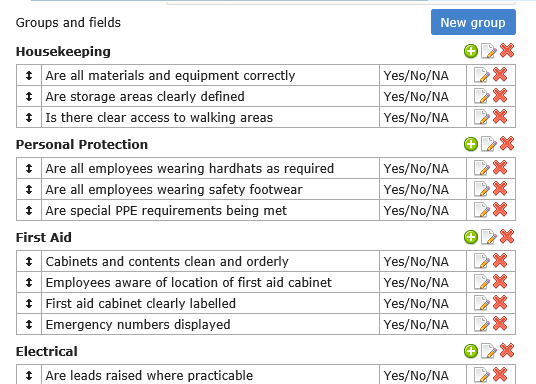
Task: Delete 'Are storage areas clearly defined' field
Action: [500, 96]
